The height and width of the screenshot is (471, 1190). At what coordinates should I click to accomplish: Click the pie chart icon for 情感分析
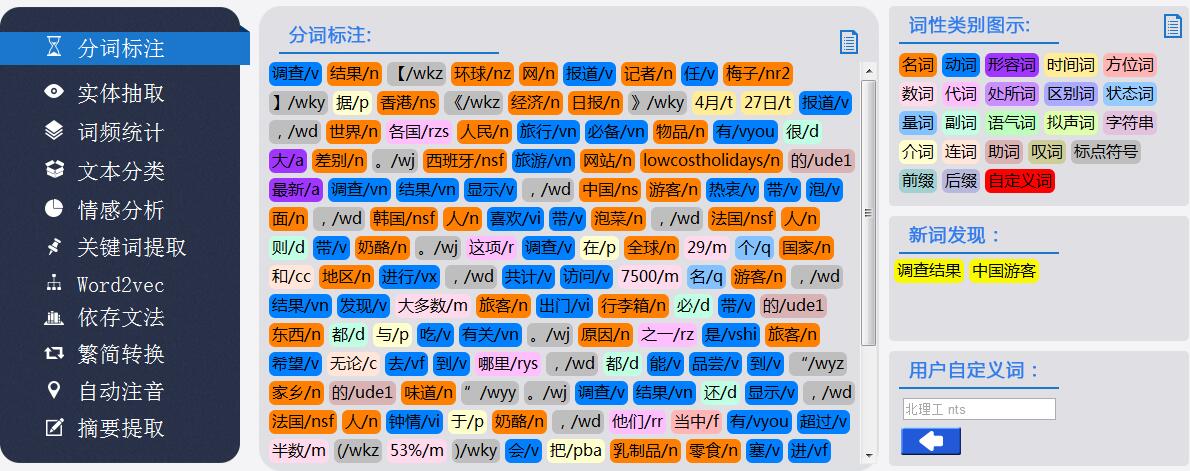click(x=54, y=209)
